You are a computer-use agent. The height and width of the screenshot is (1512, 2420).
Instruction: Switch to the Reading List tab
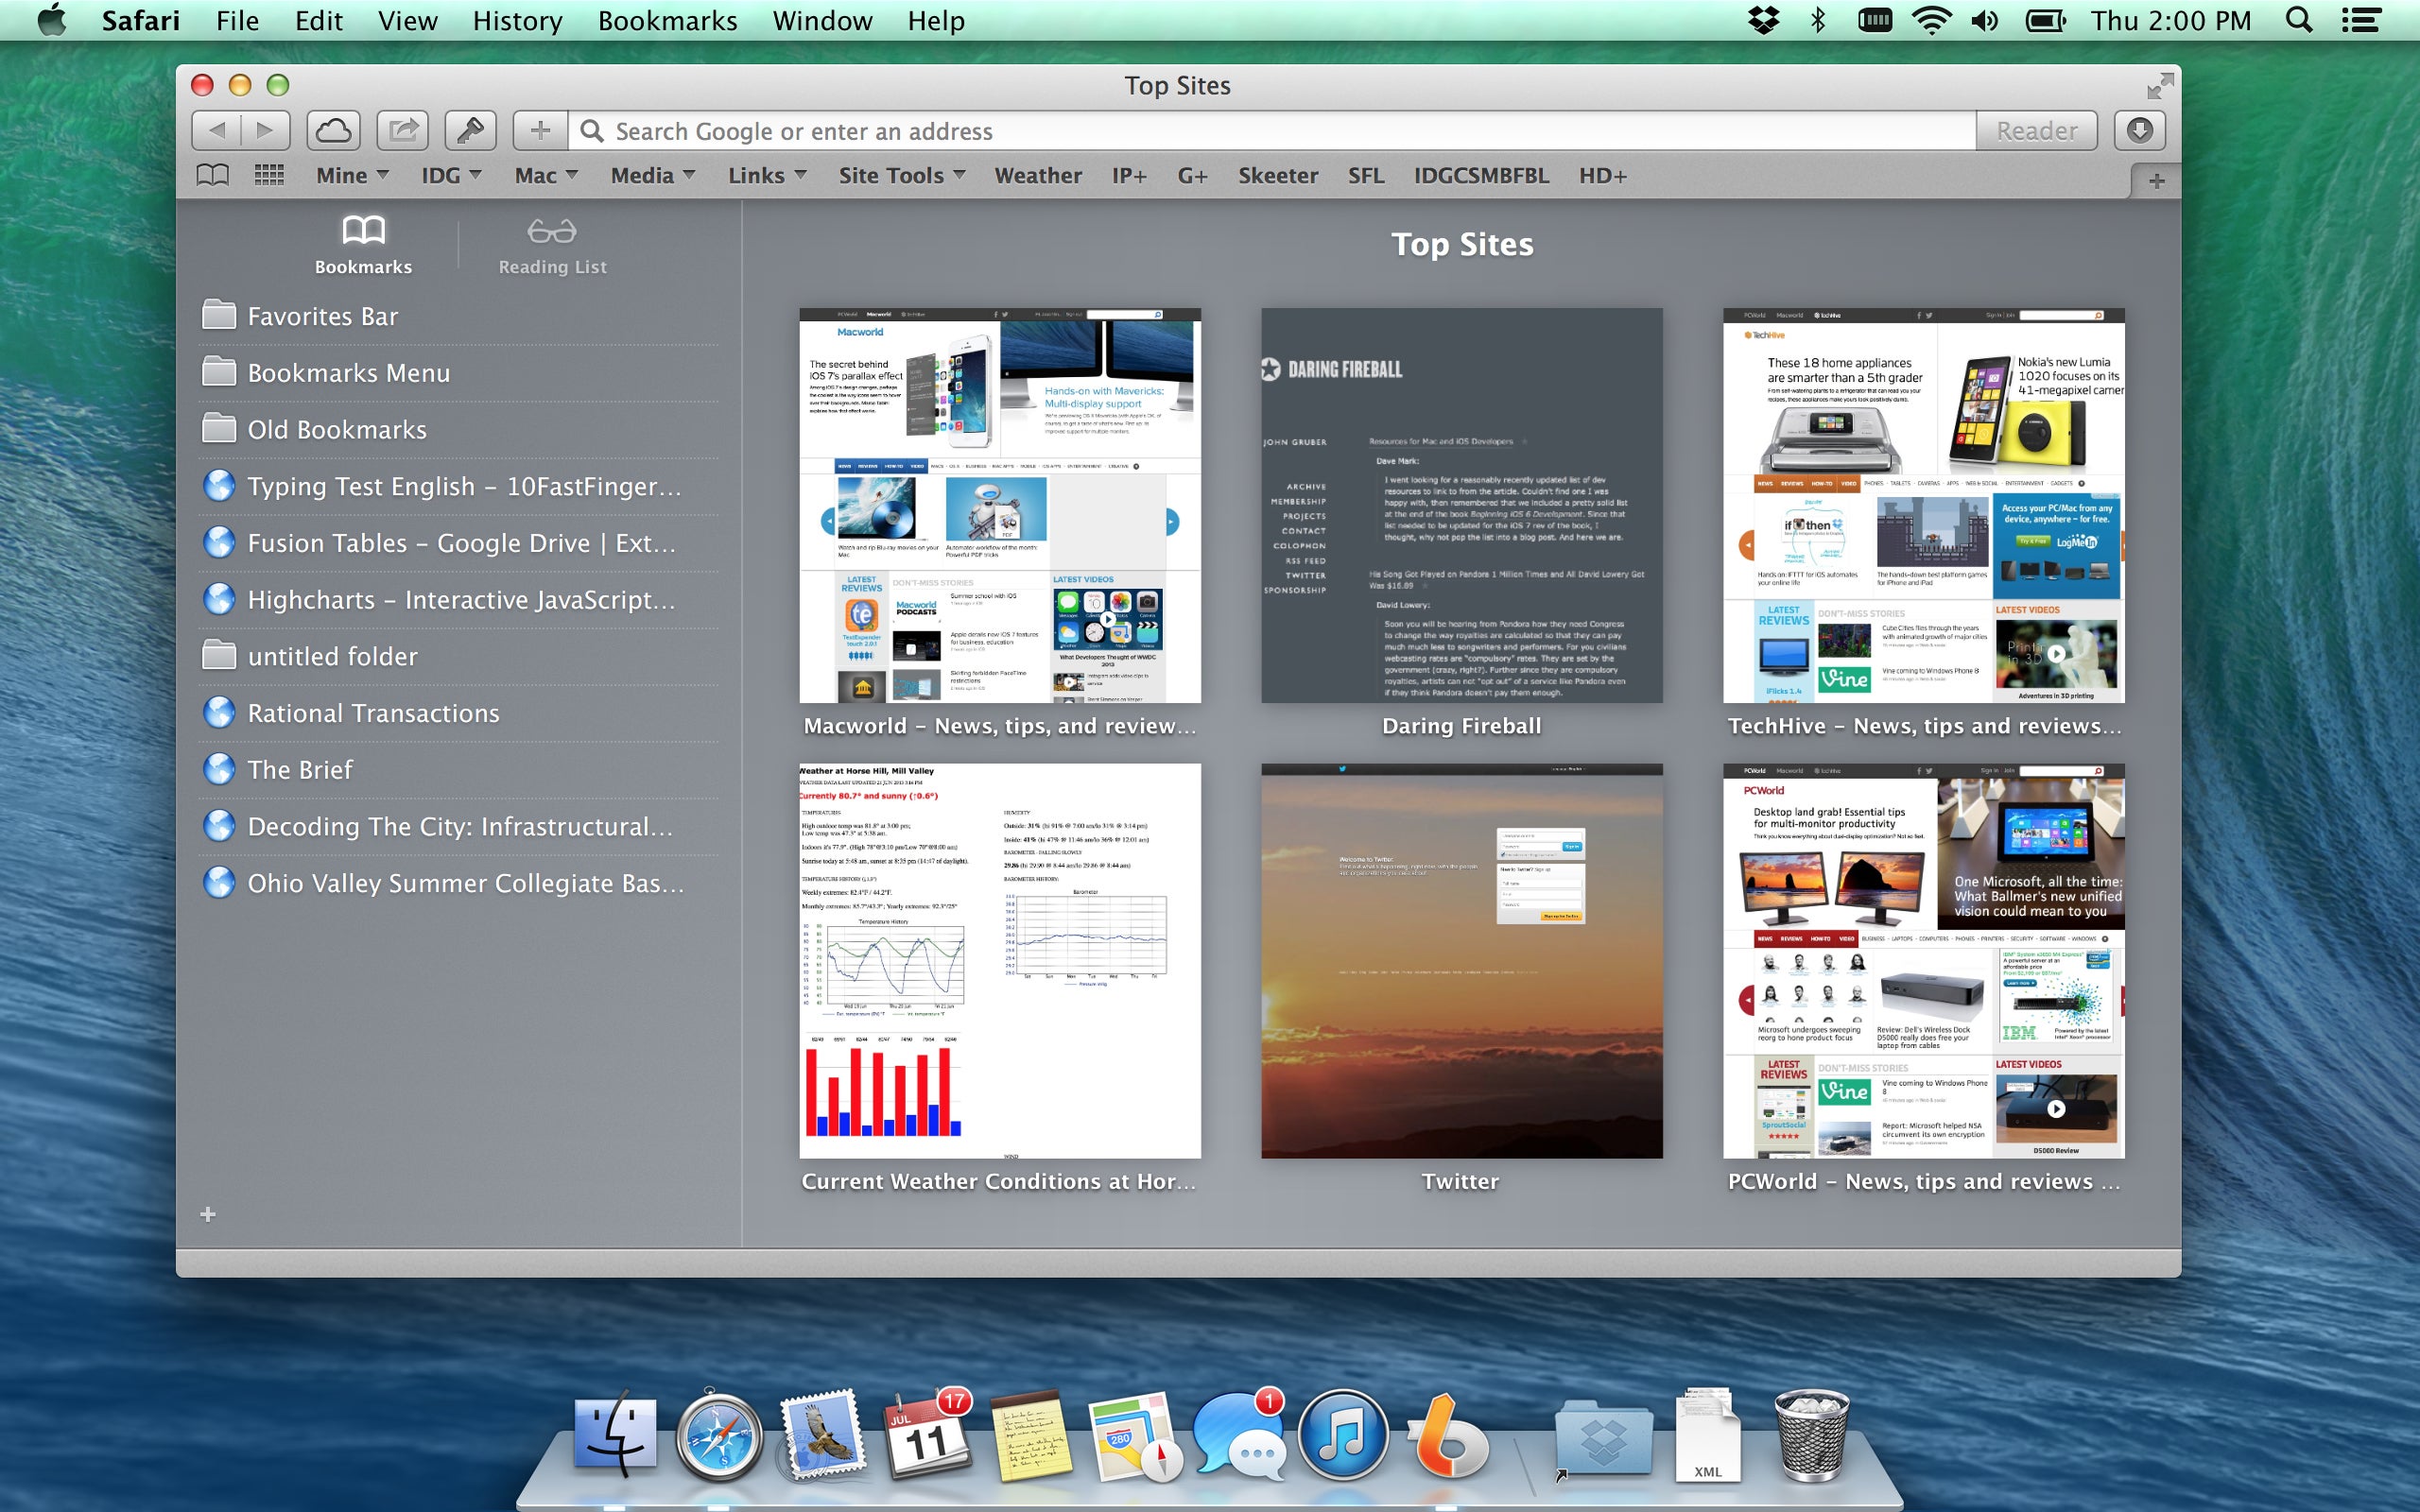pyautogui.click(x=552, y=245)
